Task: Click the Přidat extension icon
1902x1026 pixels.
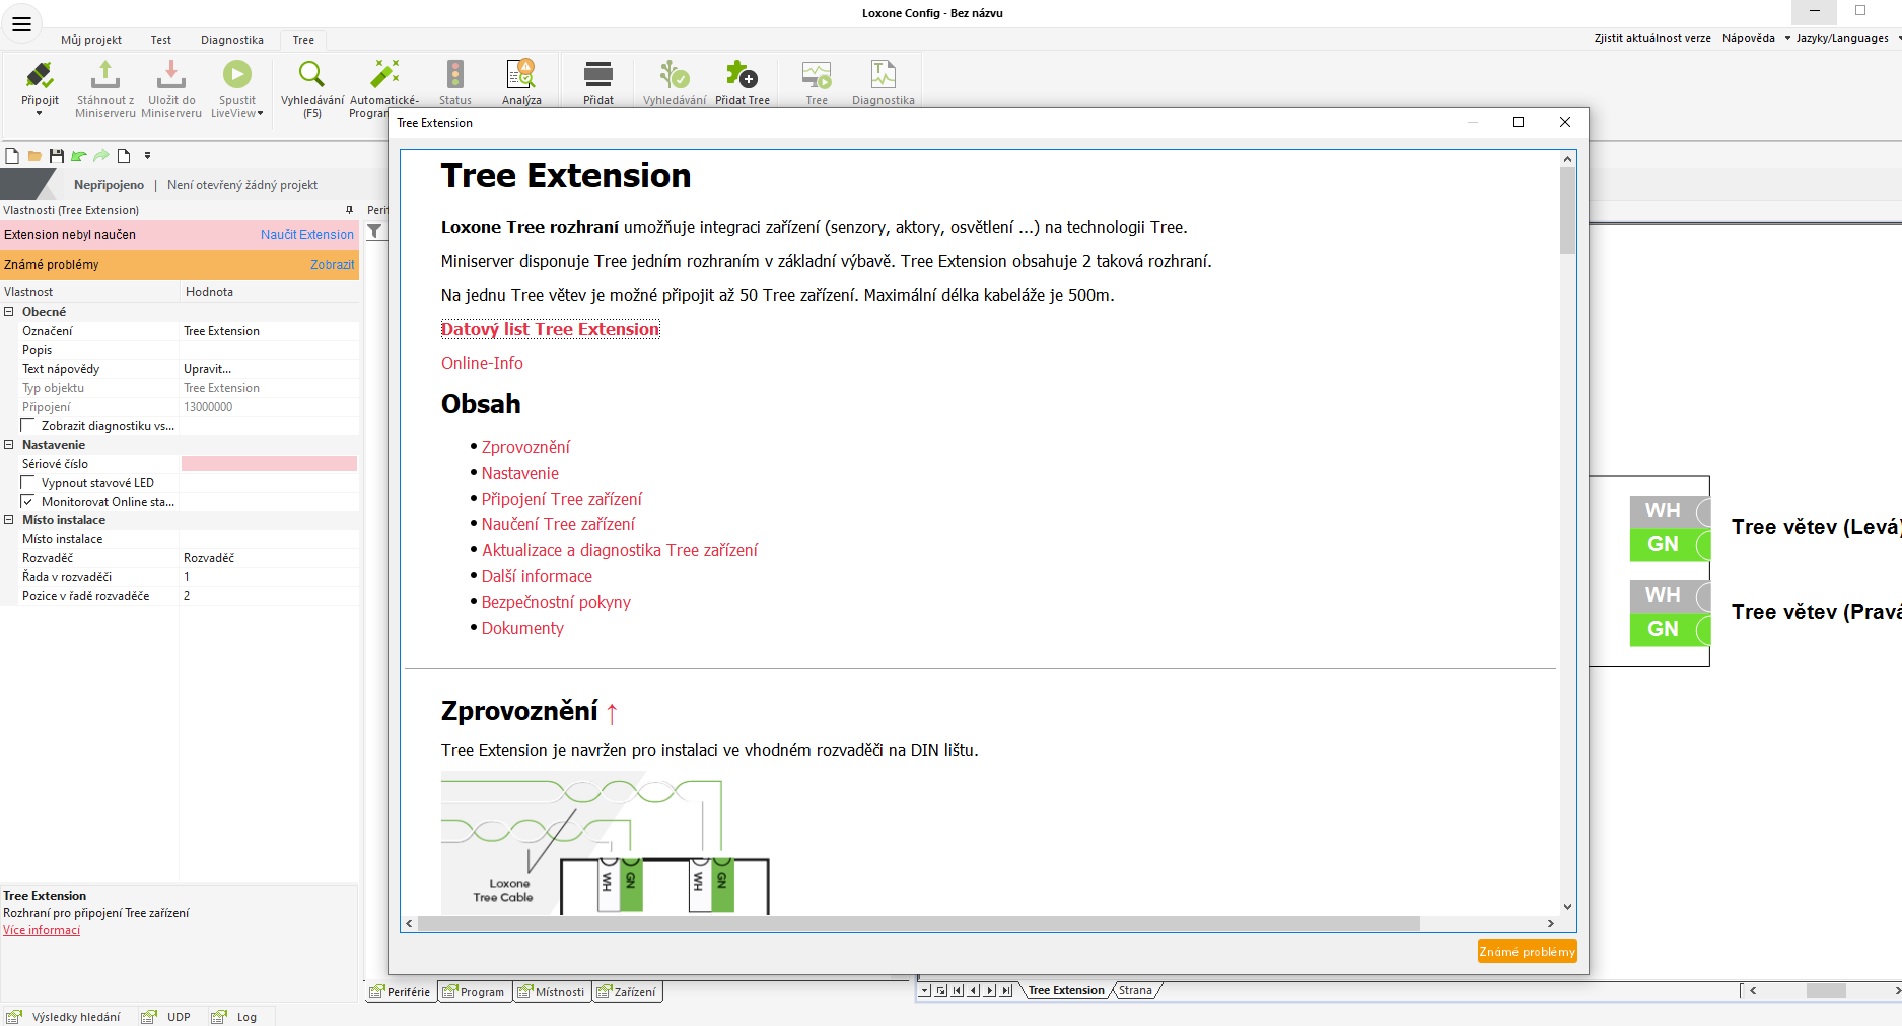Action: 598,76
